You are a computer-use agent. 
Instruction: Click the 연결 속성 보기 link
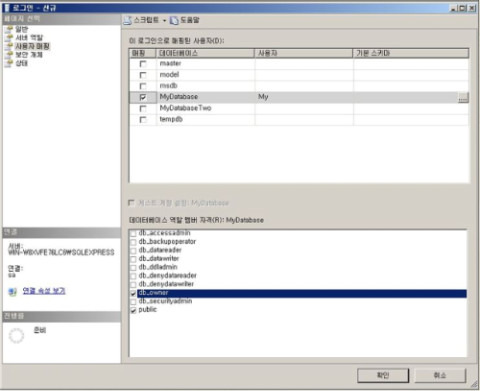pyautogui.click(x=44, y=291)
